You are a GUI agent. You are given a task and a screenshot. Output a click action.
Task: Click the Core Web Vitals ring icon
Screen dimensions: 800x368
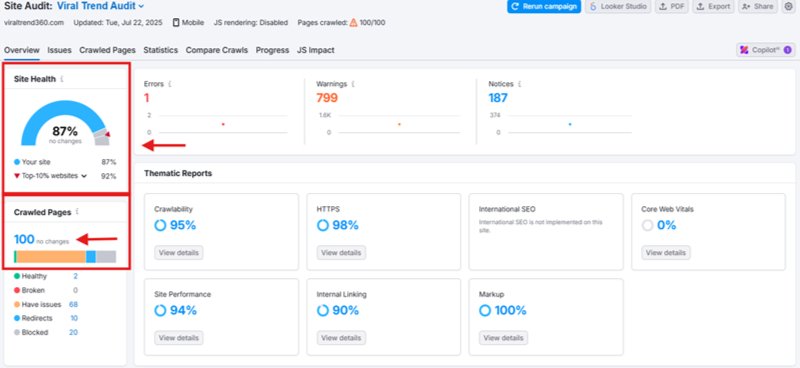point(647,225)
